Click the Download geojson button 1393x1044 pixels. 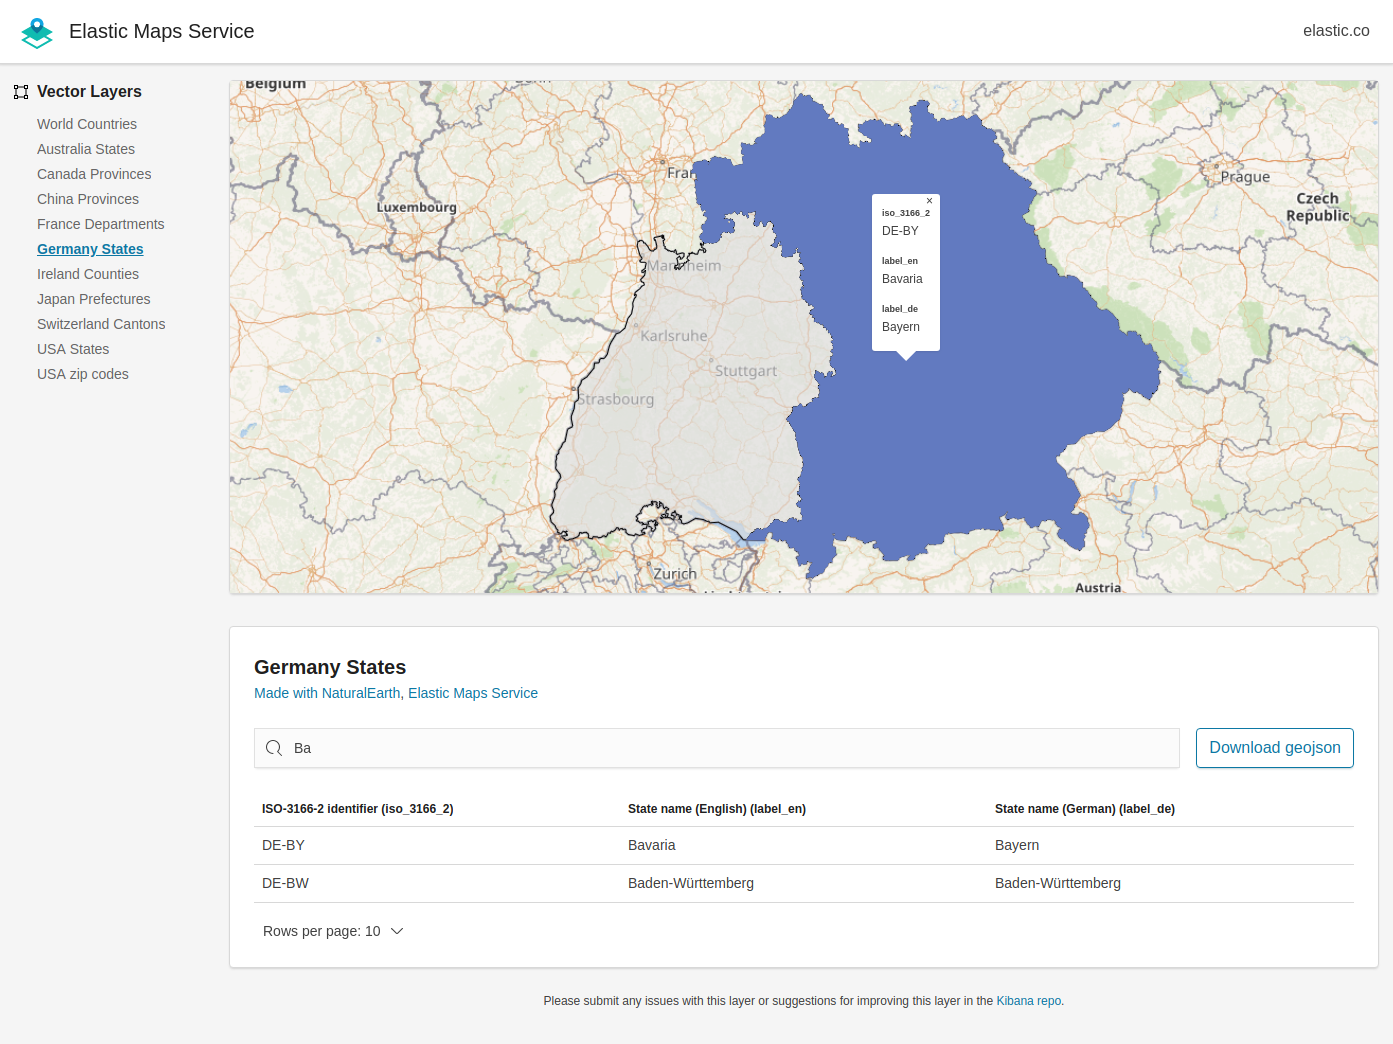point(1274,747)
